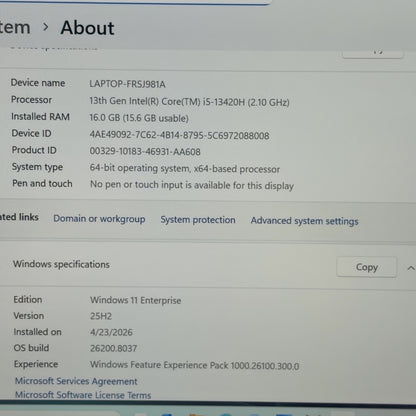416x416 pixels.
Task: Click the Installed on label
Action: pos(37,332)
